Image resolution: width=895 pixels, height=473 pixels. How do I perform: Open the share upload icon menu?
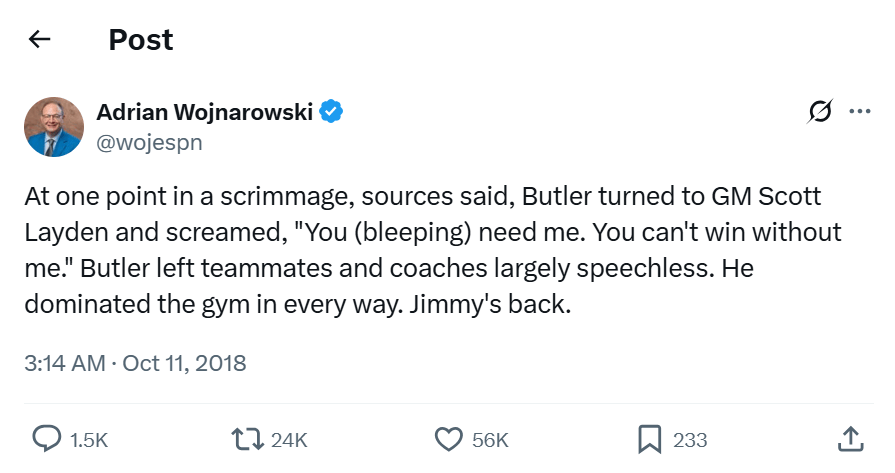click(x=850, y=439)
